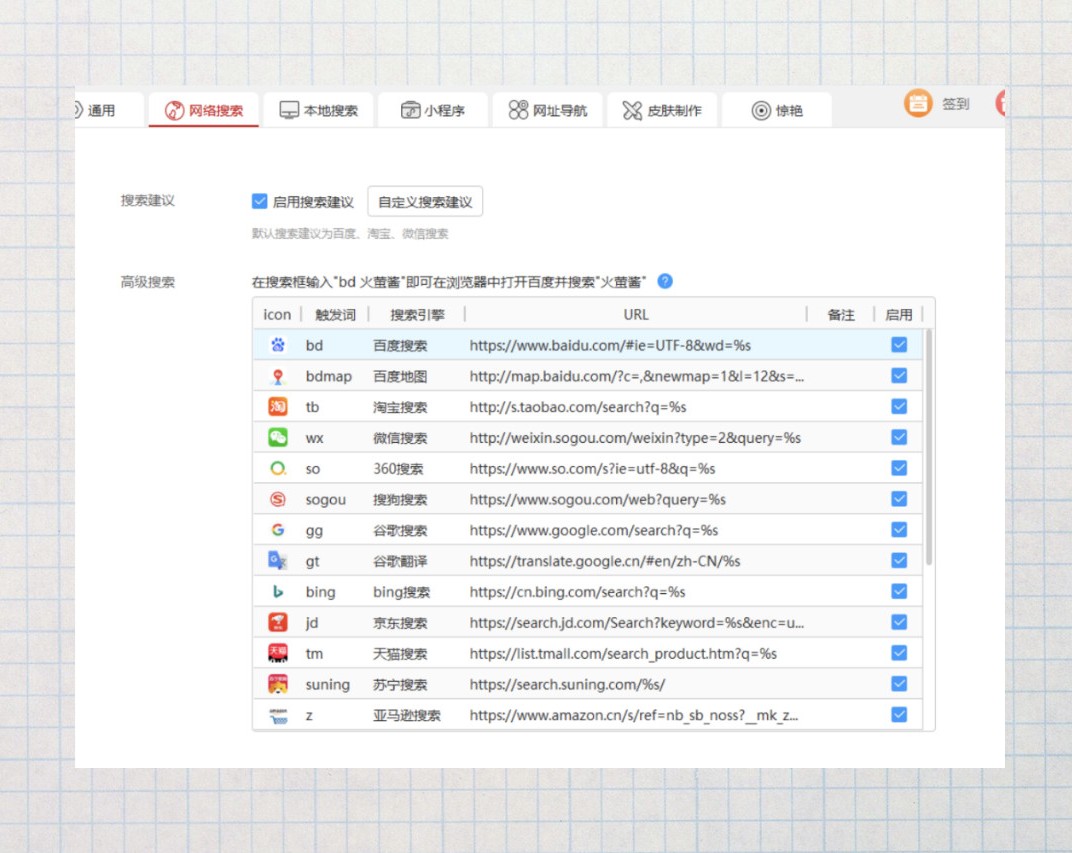Toggle the enable checkbox for suning row

click(898, 684)
